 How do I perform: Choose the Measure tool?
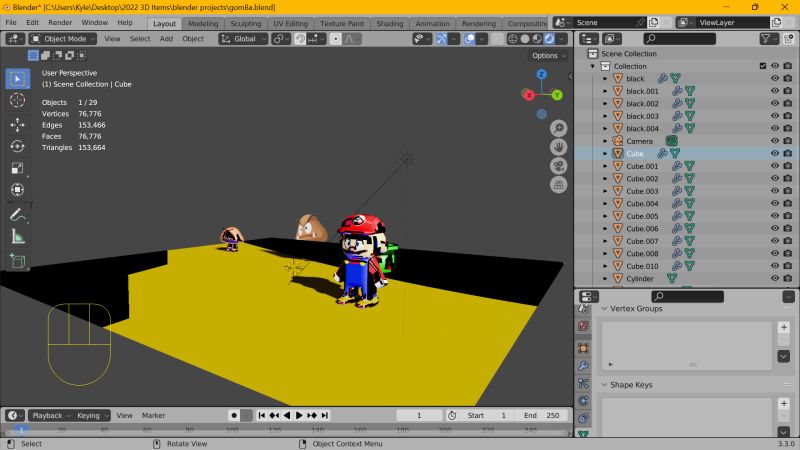coord(17,237)
